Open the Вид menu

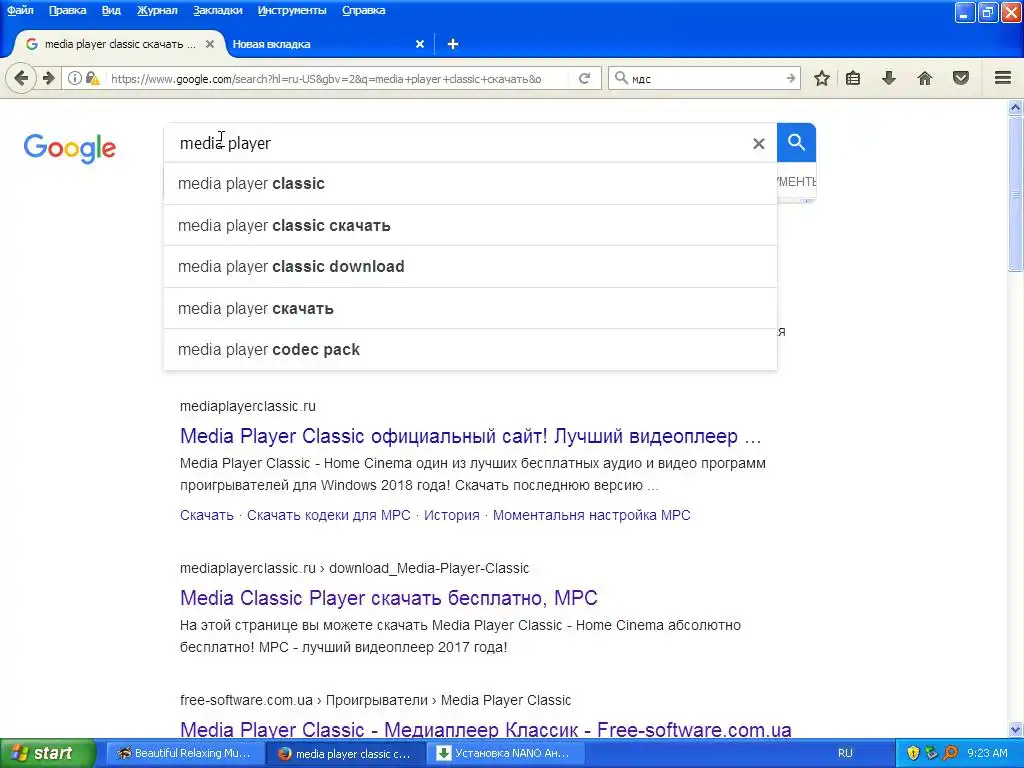[111, 10]
